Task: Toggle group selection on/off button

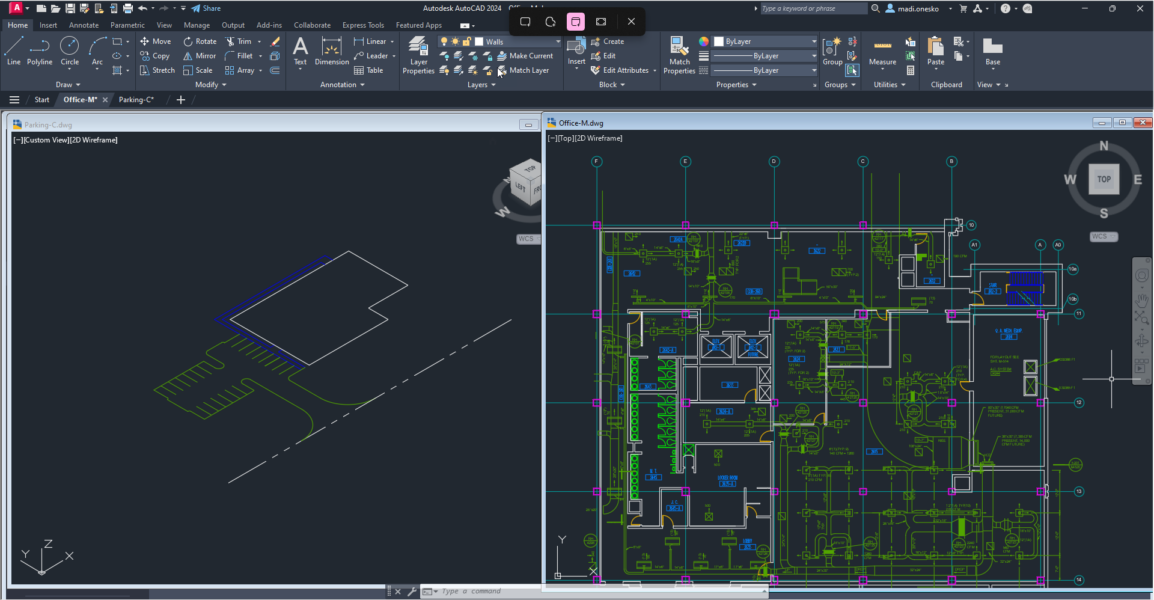Action: coord(852,71)
